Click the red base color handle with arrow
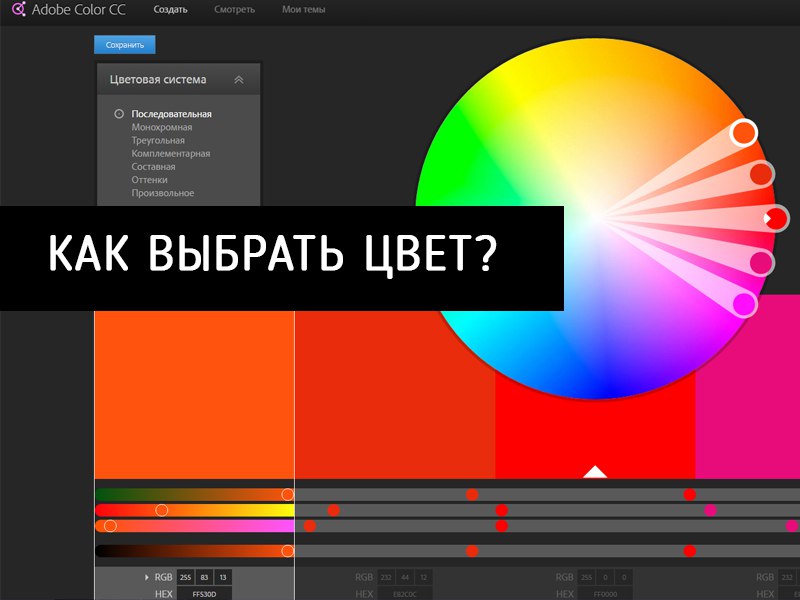The image size is (800, 600). 775,217
